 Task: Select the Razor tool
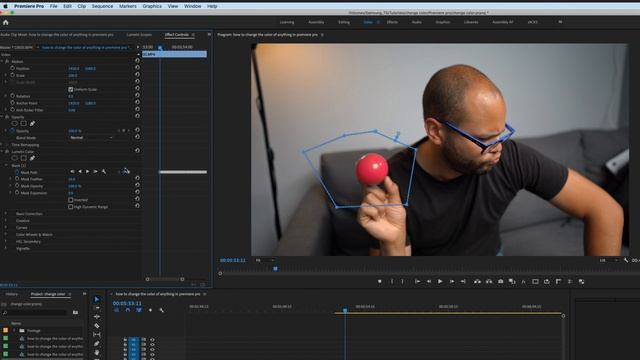[x=97, y=326]
